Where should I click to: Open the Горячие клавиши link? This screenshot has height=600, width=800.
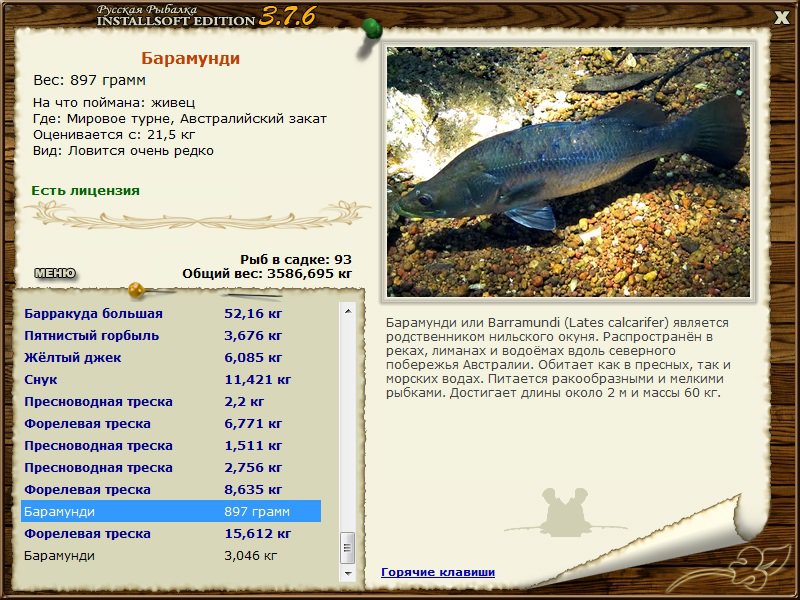(x=438, y=572)
